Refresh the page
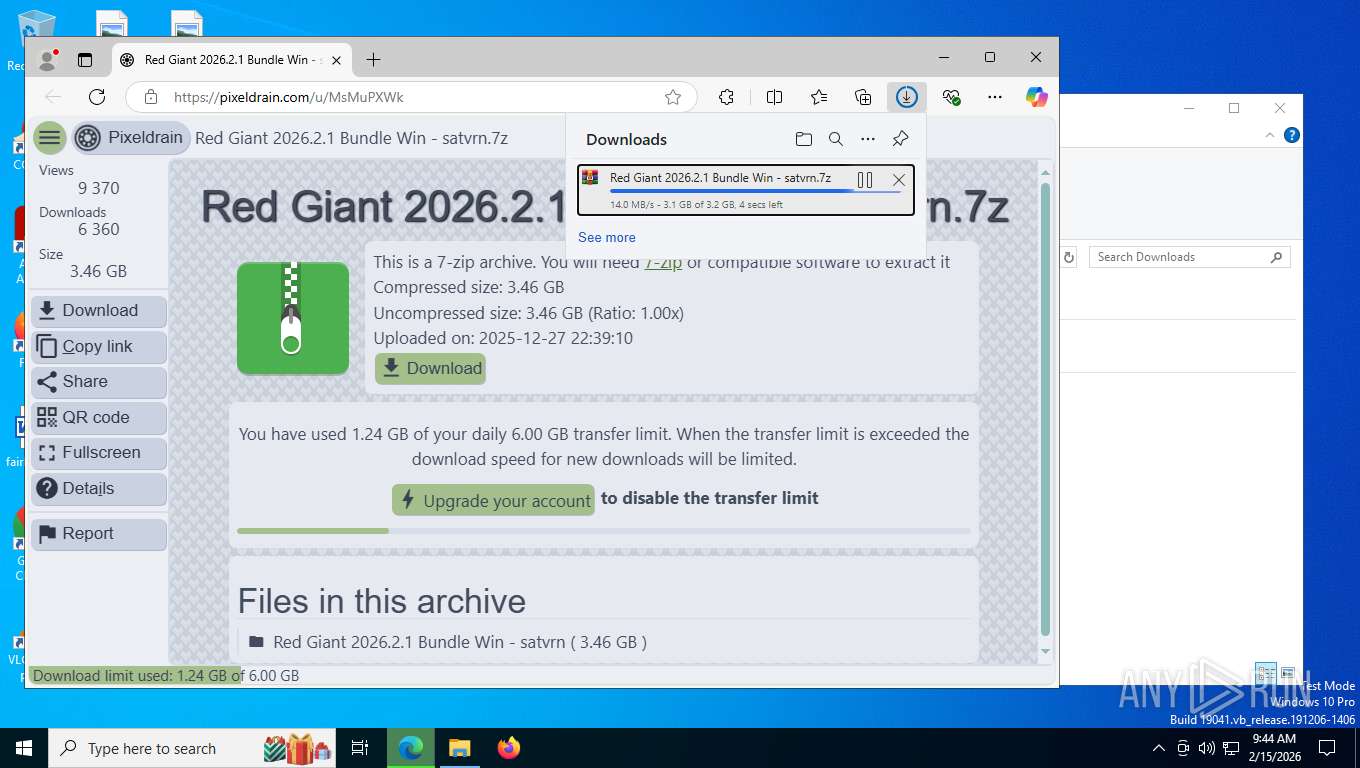 pyautogui.click(x=97, y=97)
